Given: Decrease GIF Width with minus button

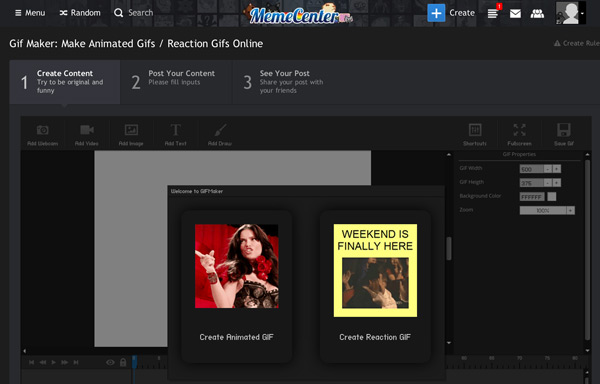Looking at the screenshot, I should point(548,169).
